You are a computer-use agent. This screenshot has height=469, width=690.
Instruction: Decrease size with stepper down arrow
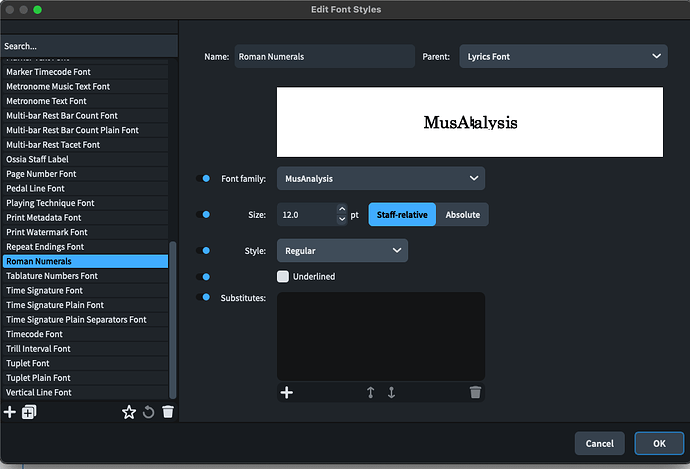point(342,220)
